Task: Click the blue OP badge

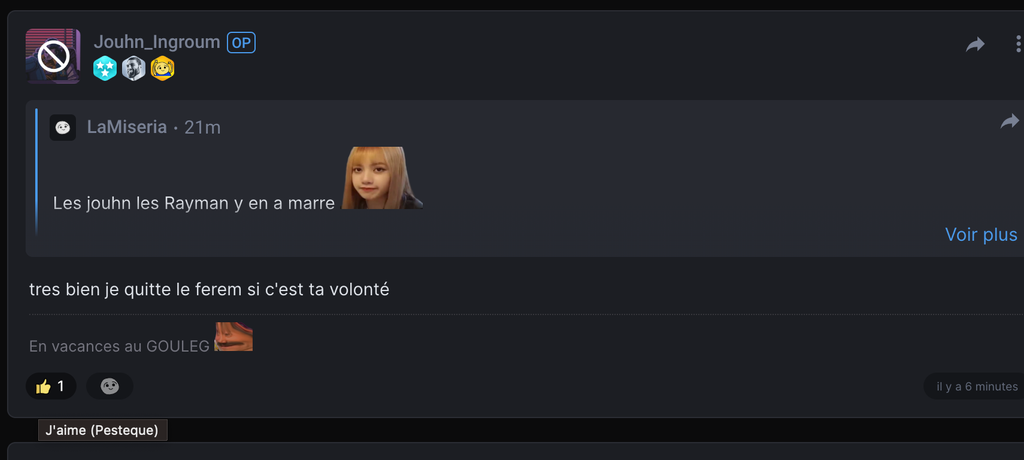Action: point(241,43)
